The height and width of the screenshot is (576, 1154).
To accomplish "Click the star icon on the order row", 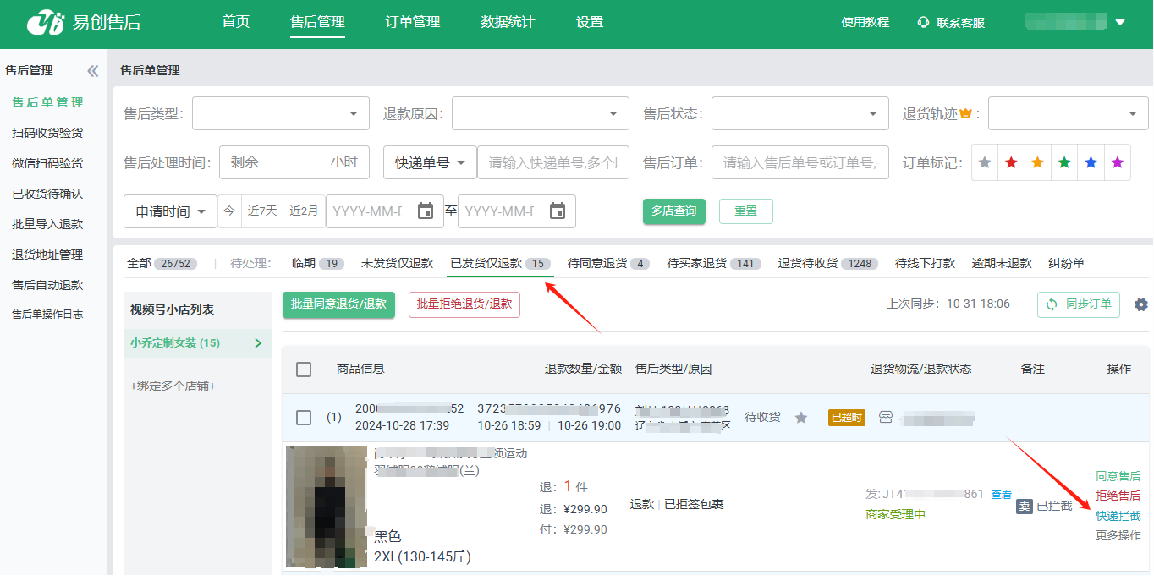I will (x=800, y=418).
